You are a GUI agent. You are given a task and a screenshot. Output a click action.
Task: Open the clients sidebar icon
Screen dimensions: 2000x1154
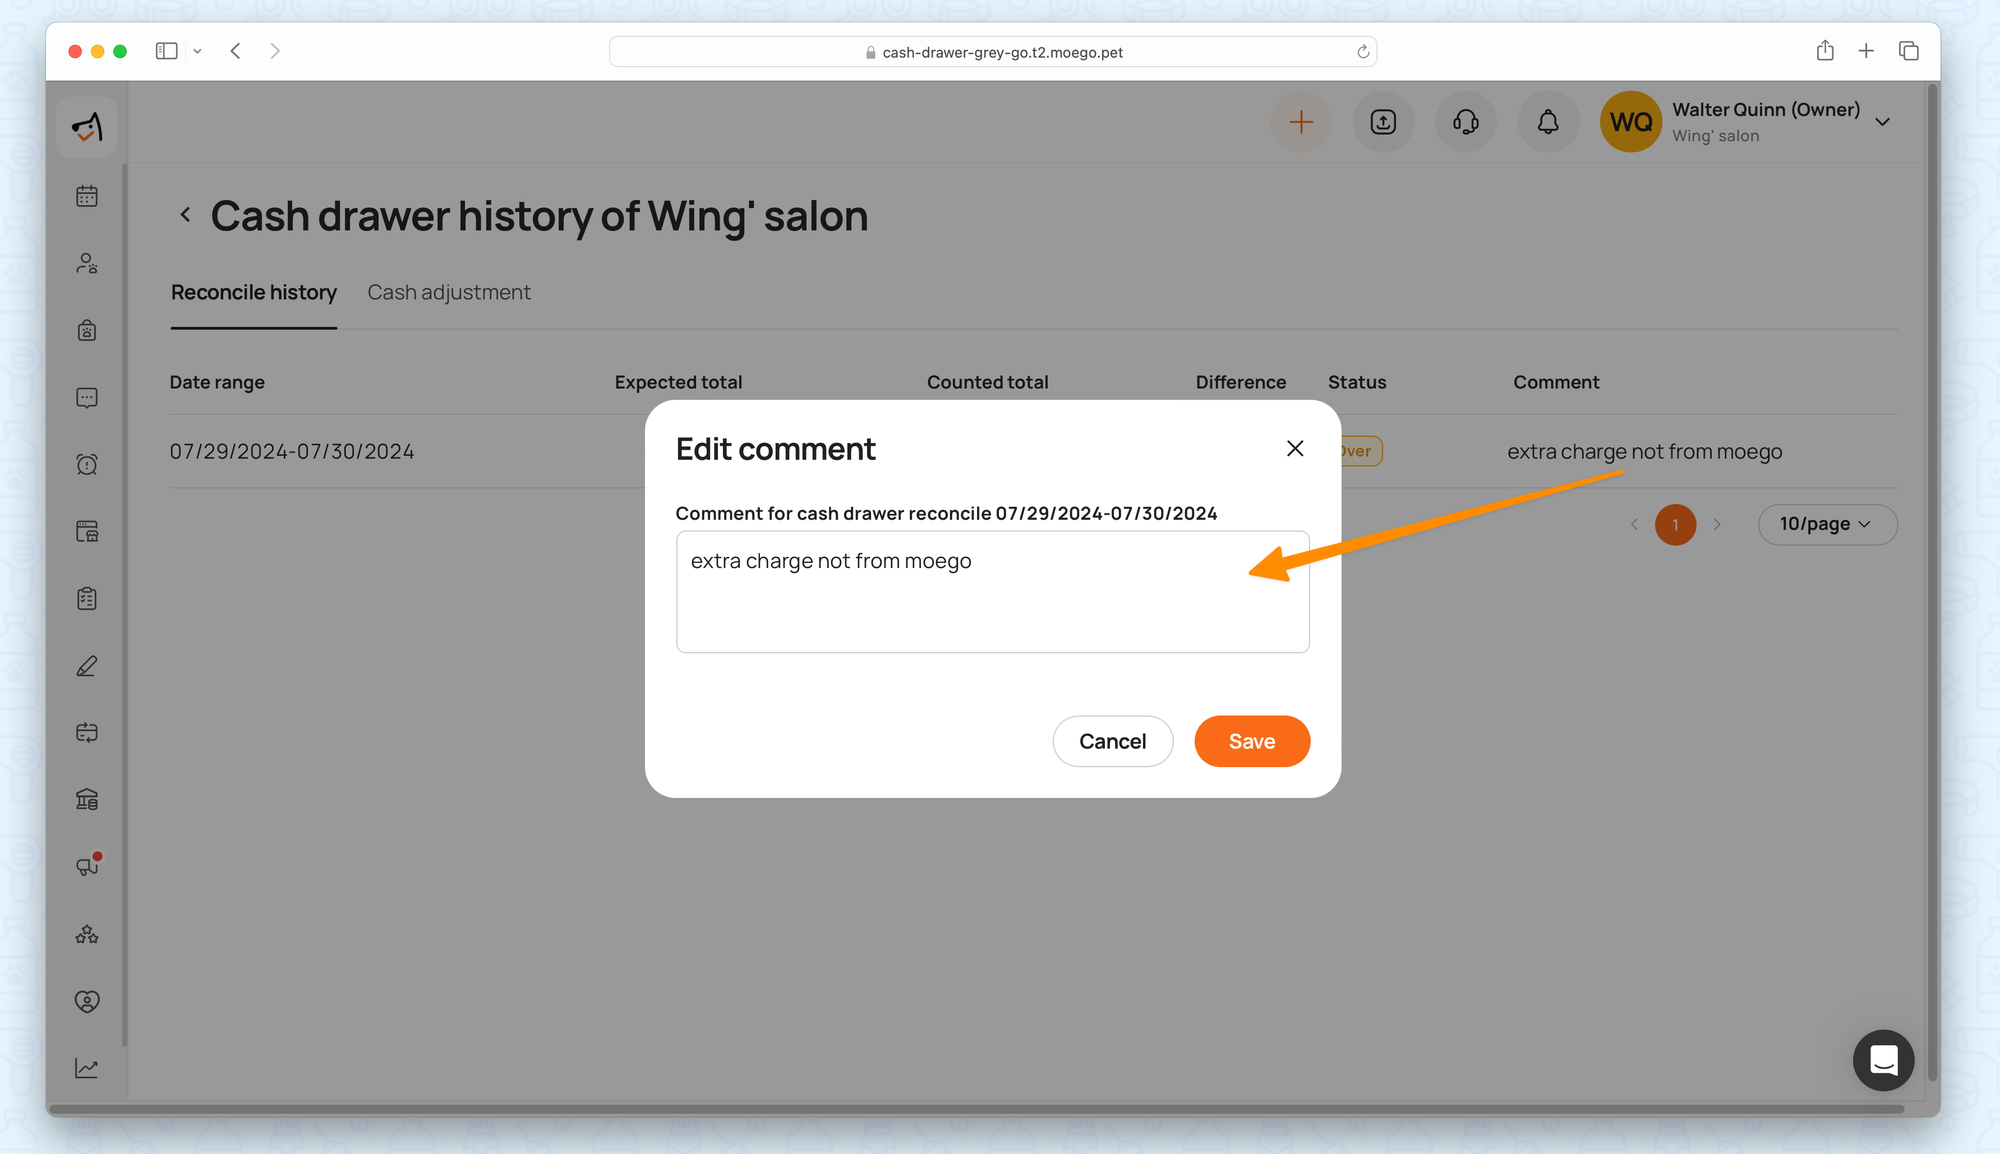(87, 263)
